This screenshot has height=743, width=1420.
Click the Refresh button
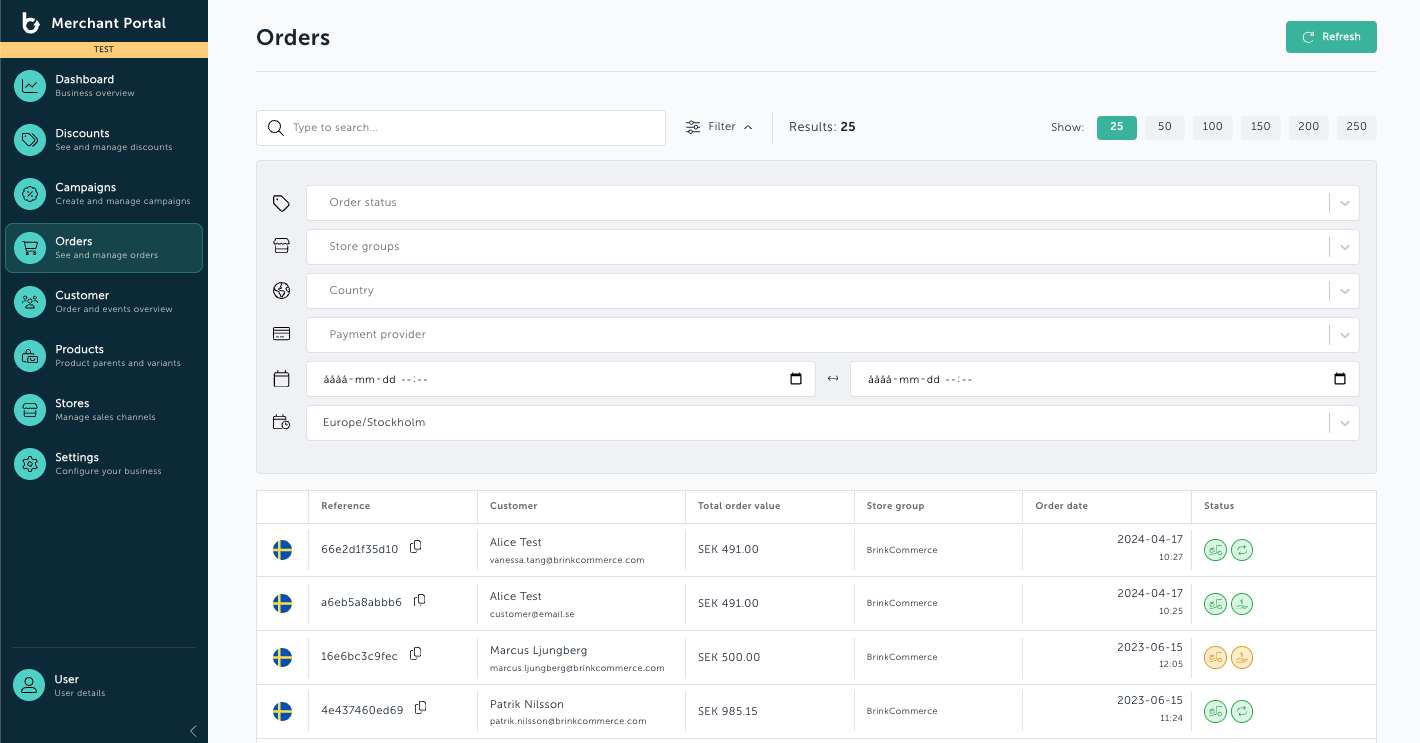1331,37
